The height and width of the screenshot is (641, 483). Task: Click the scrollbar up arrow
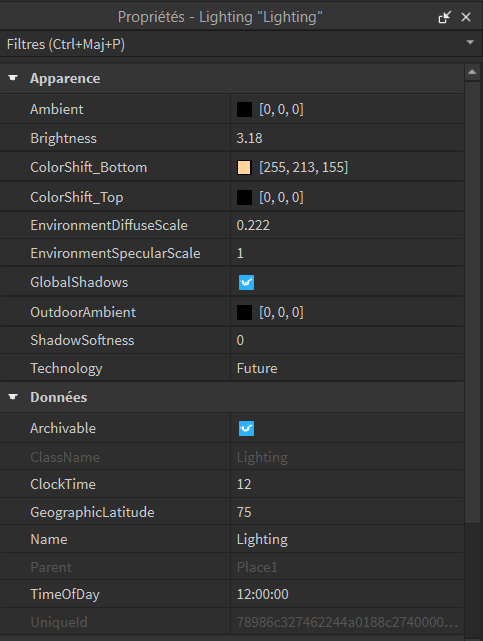[472, 72]
